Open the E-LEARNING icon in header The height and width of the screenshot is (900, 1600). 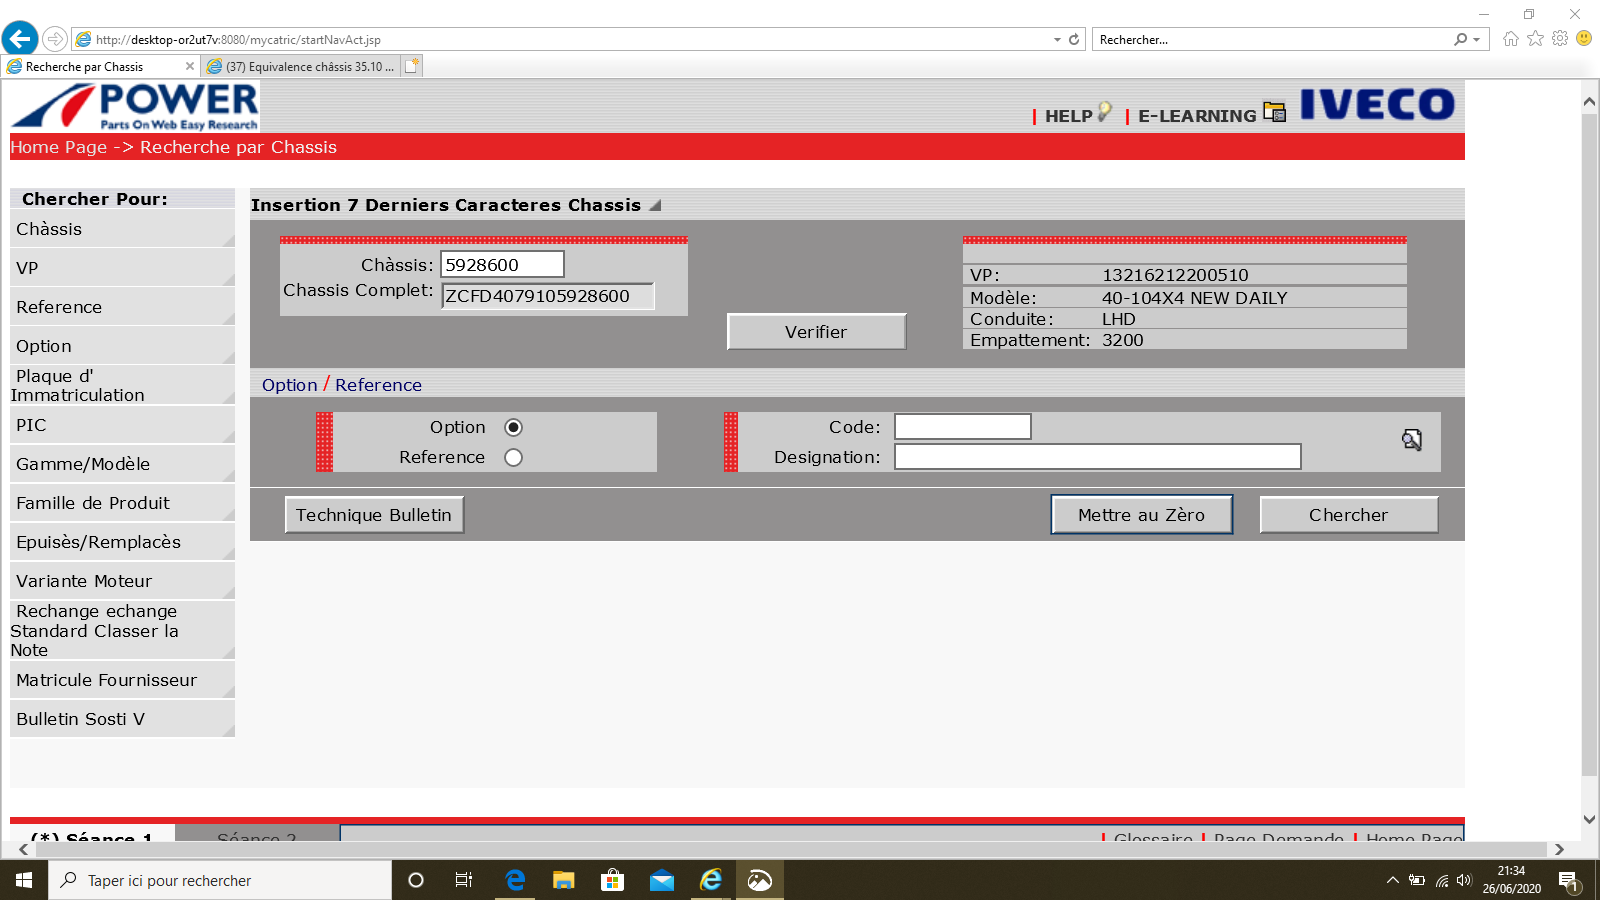pyautogui.click(x=1274, y=112)
